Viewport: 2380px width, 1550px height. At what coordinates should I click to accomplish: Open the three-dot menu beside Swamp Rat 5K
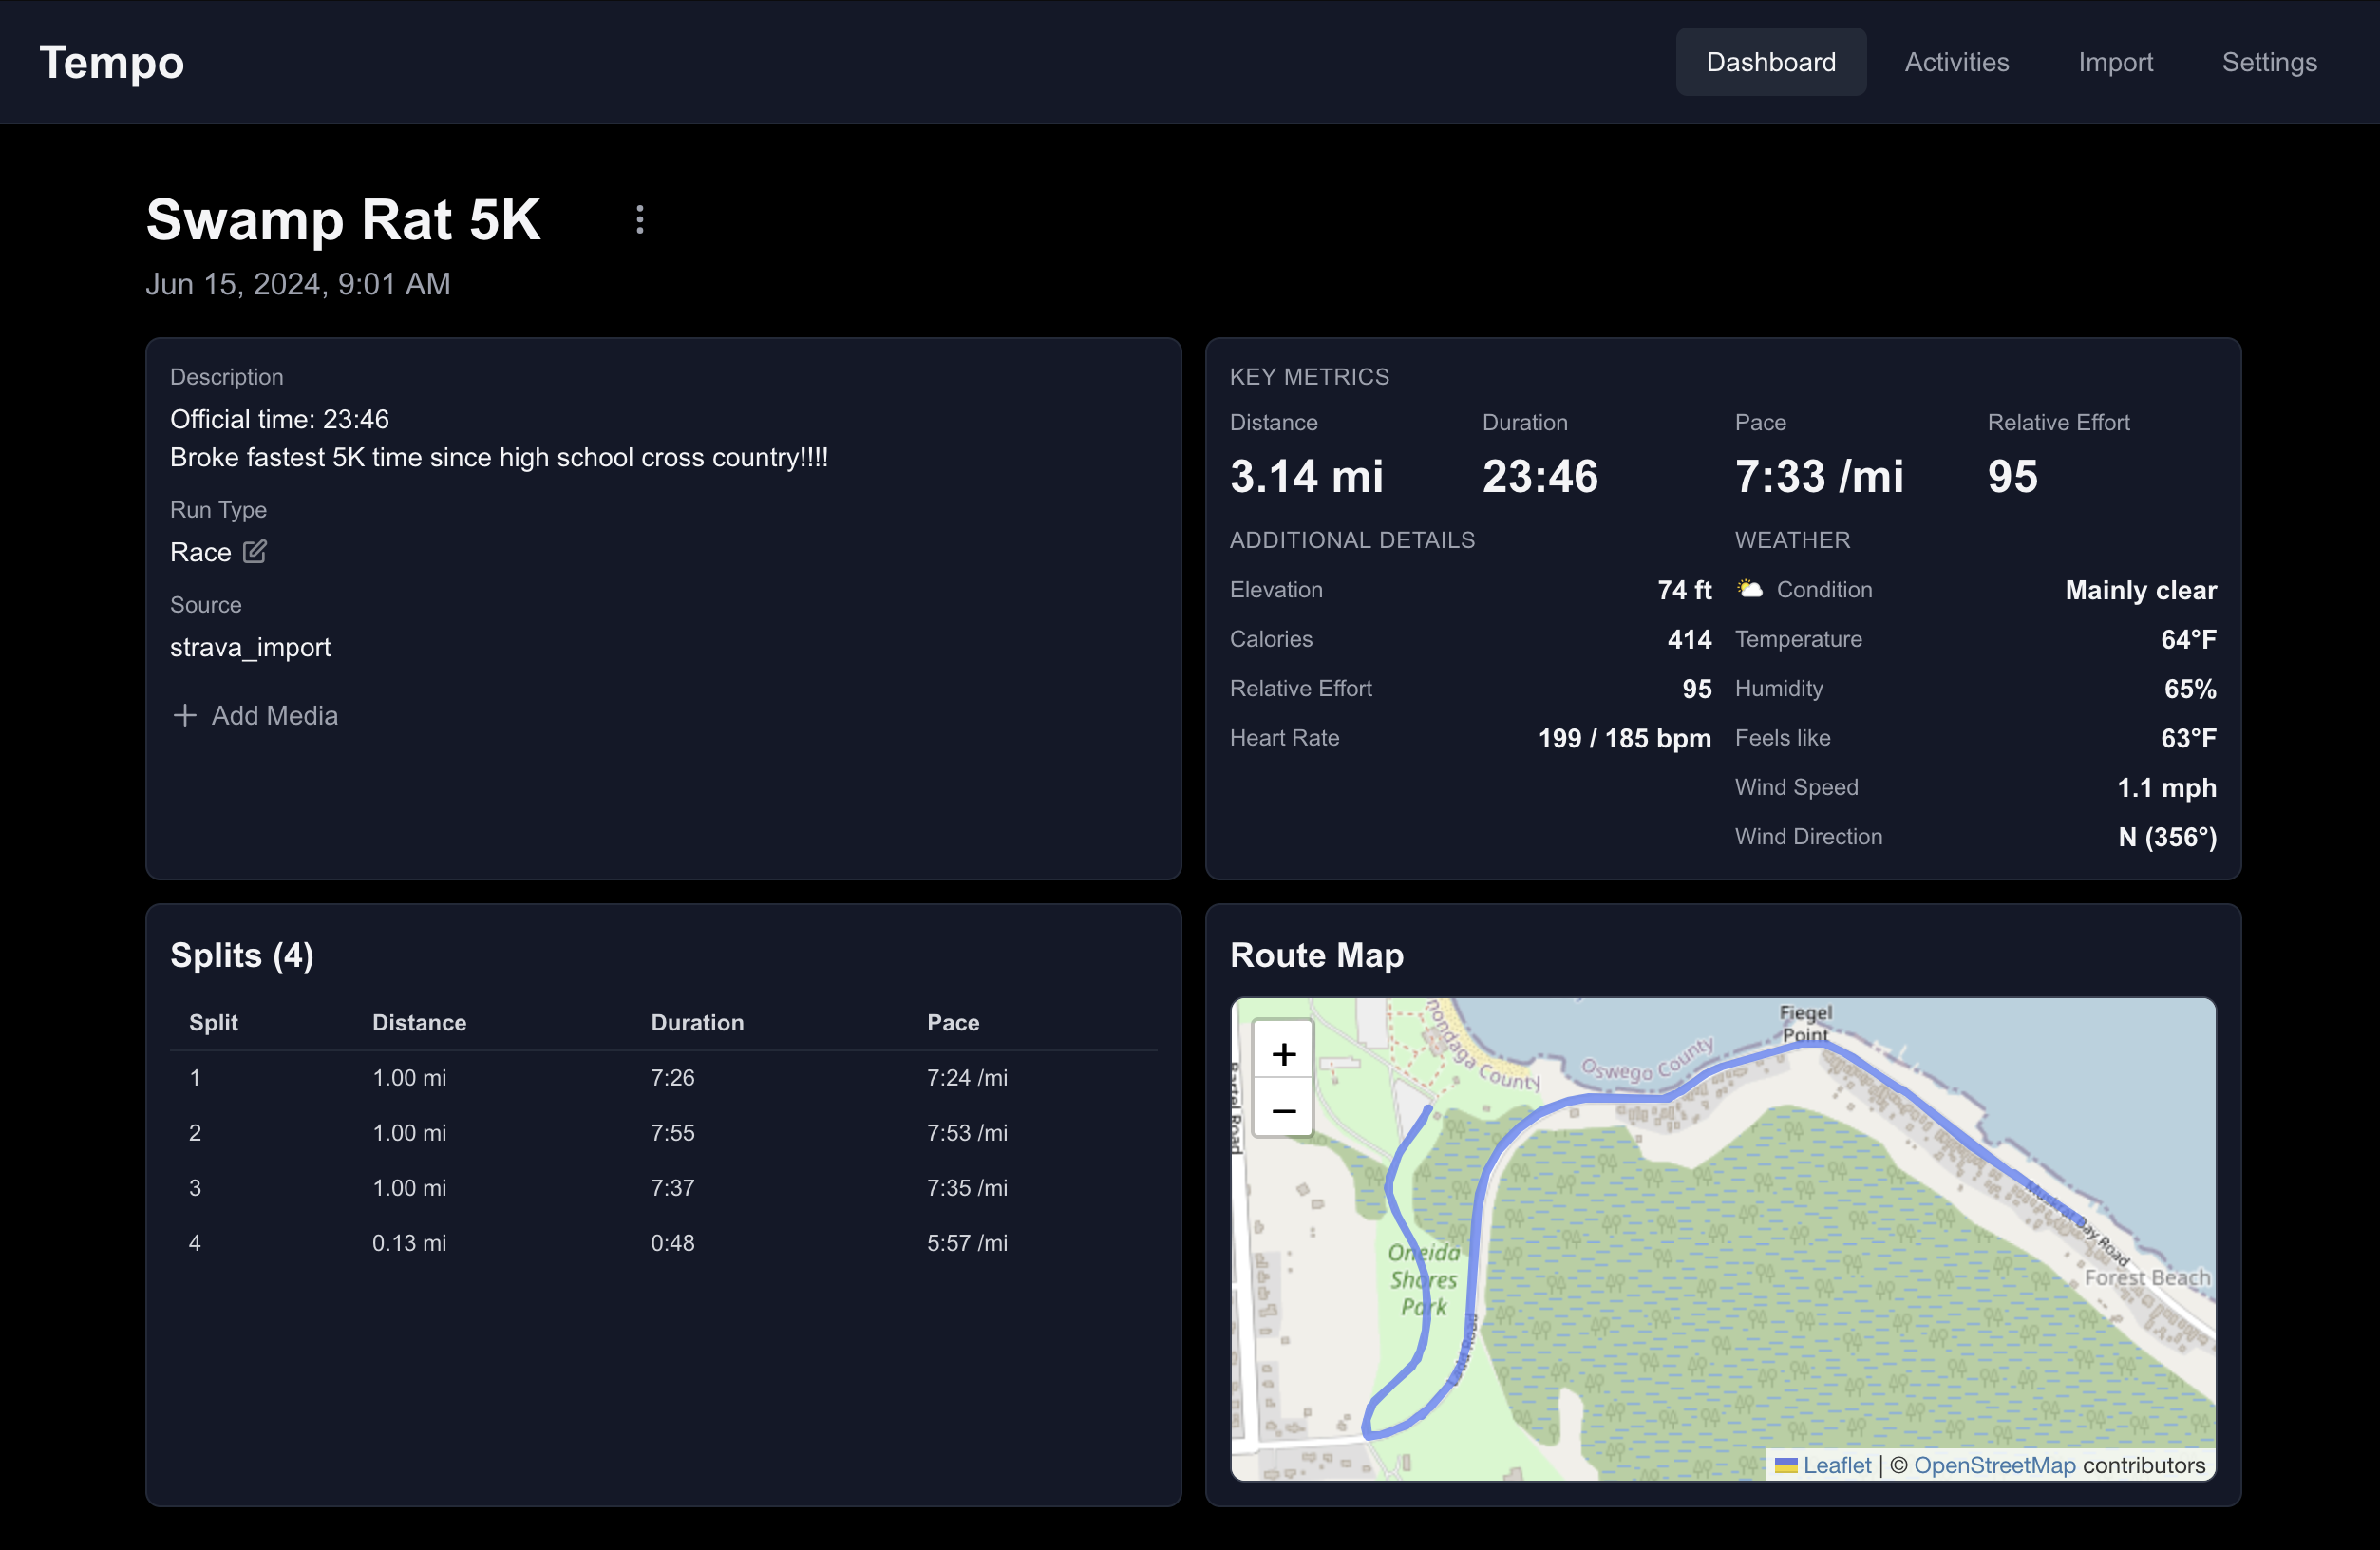coord(640,219)
